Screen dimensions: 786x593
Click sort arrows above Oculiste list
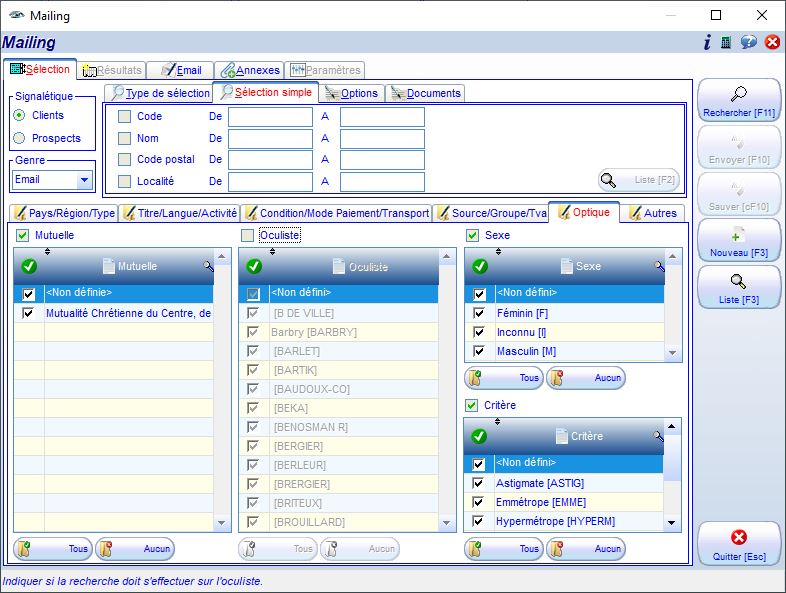pos(272,252)
